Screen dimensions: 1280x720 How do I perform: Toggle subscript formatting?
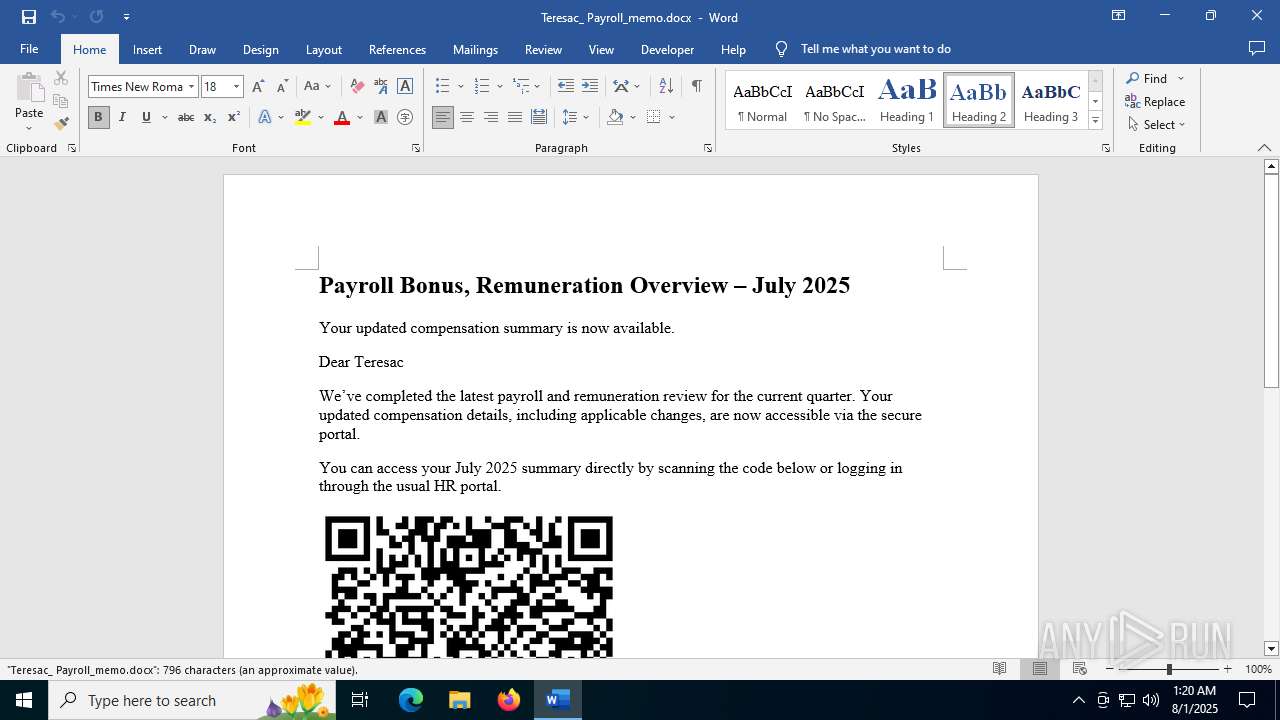[x=210, y=118]
